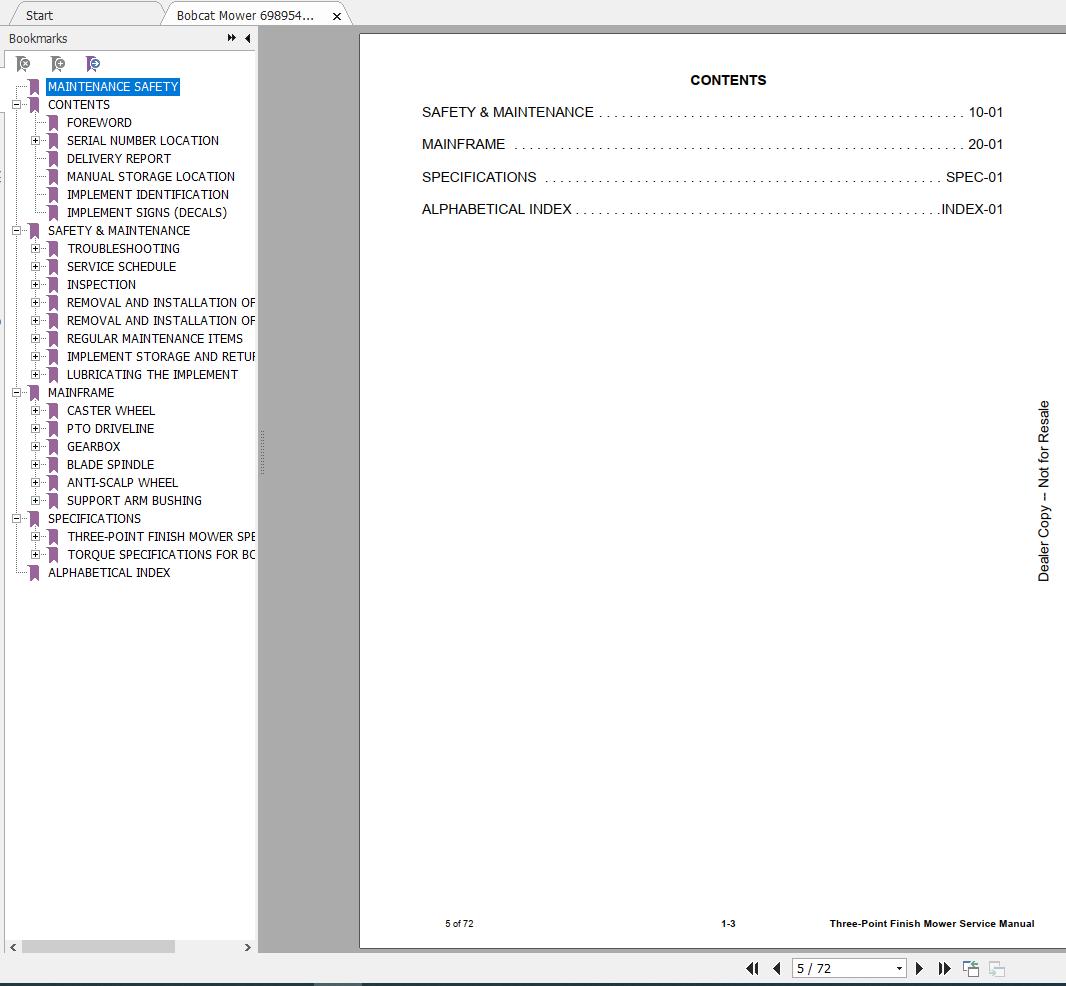Click the go-to bookmark icon with blue arrow
The height and width of the screenshot is (986, 1066).
(x=93, y=64)
